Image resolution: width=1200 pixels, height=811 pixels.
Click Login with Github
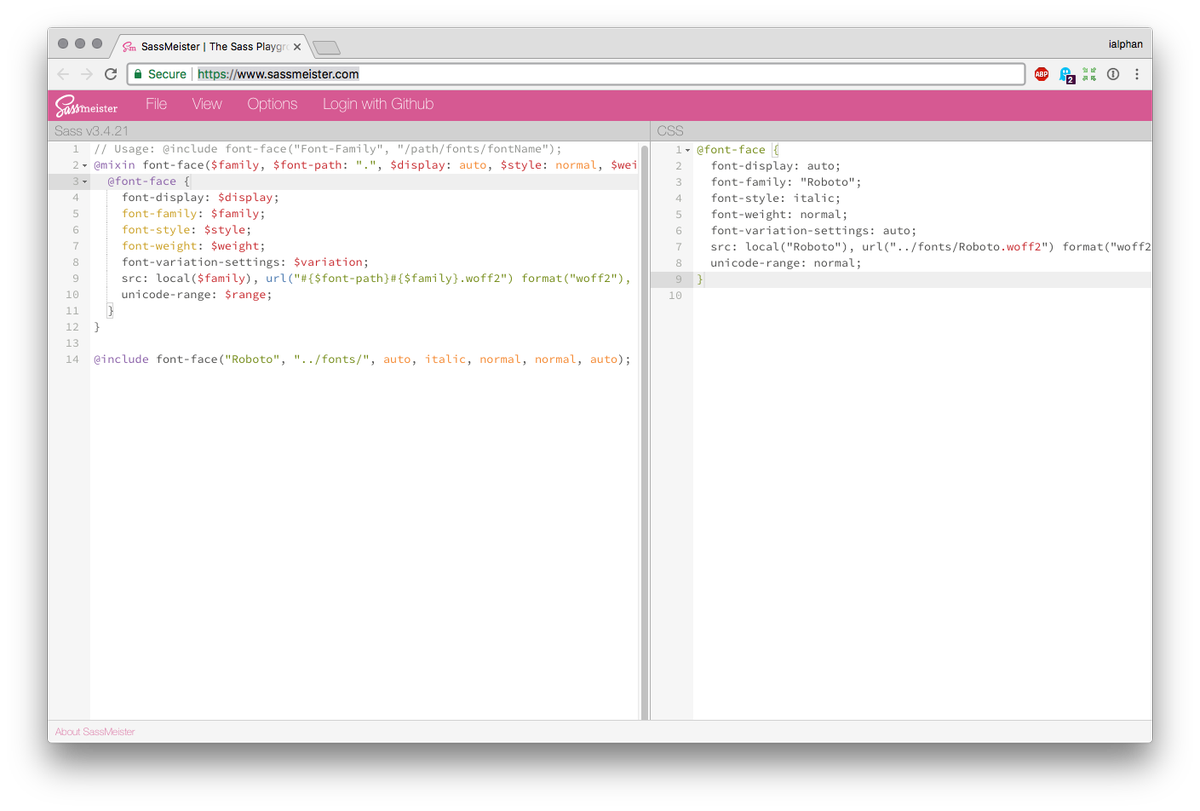pyautogui.click(x=378, y=104)
